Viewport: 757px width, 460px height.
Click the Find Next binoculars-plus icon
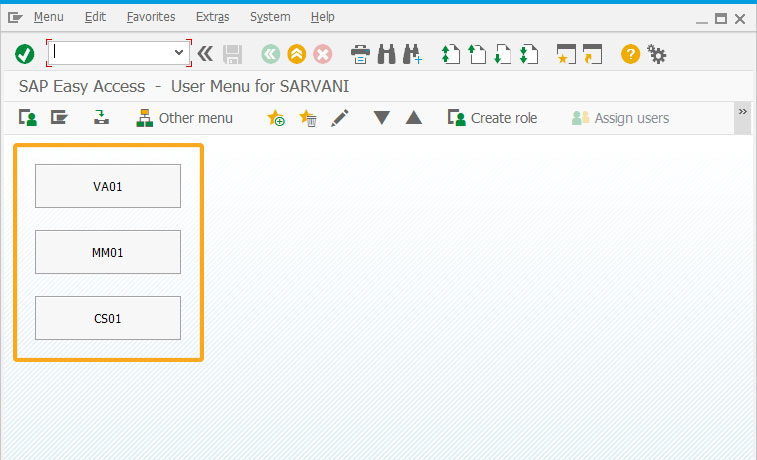click(413, 54)
